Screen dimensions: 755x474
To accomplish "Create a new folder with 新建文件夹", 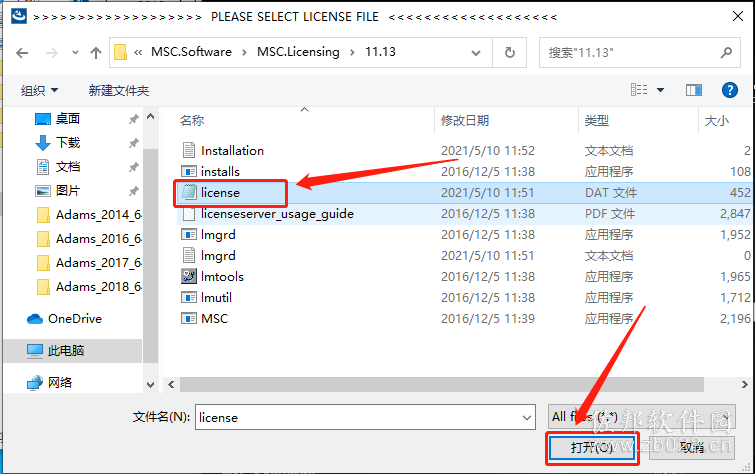I will click(118, 91).
